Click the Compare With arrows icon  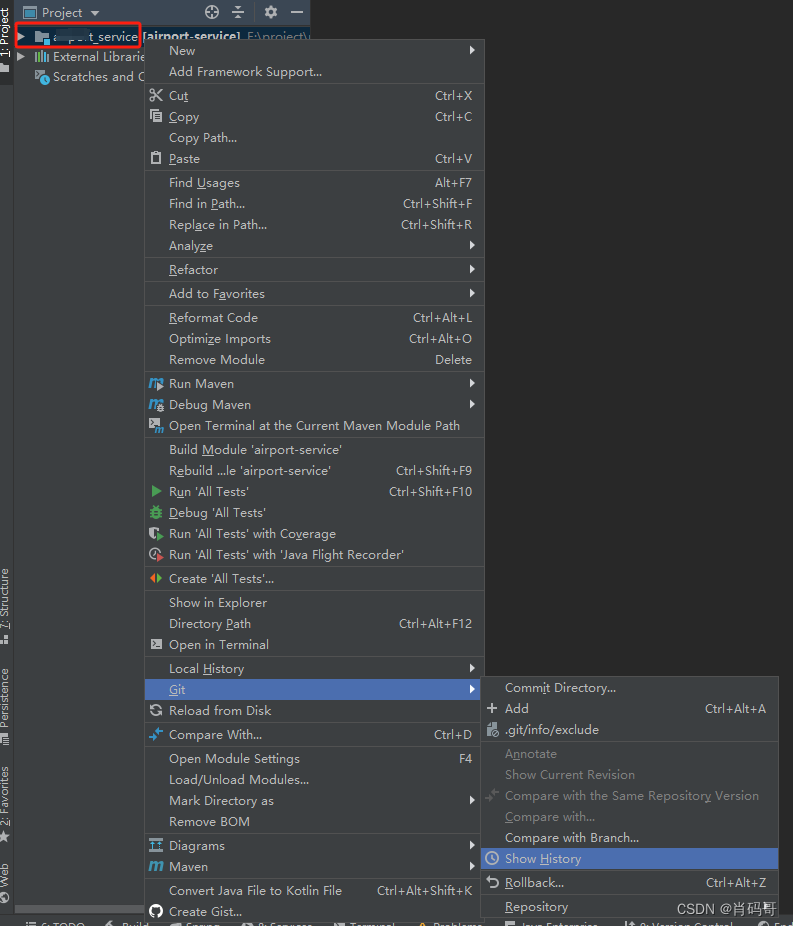pos(156,734)
